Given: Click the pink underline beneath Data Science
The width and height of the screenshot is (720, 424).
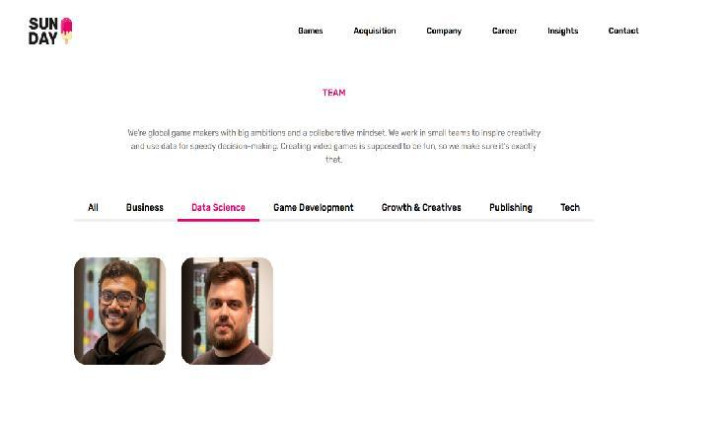Looking at the screenshot, I should click(x=219, y=220).
